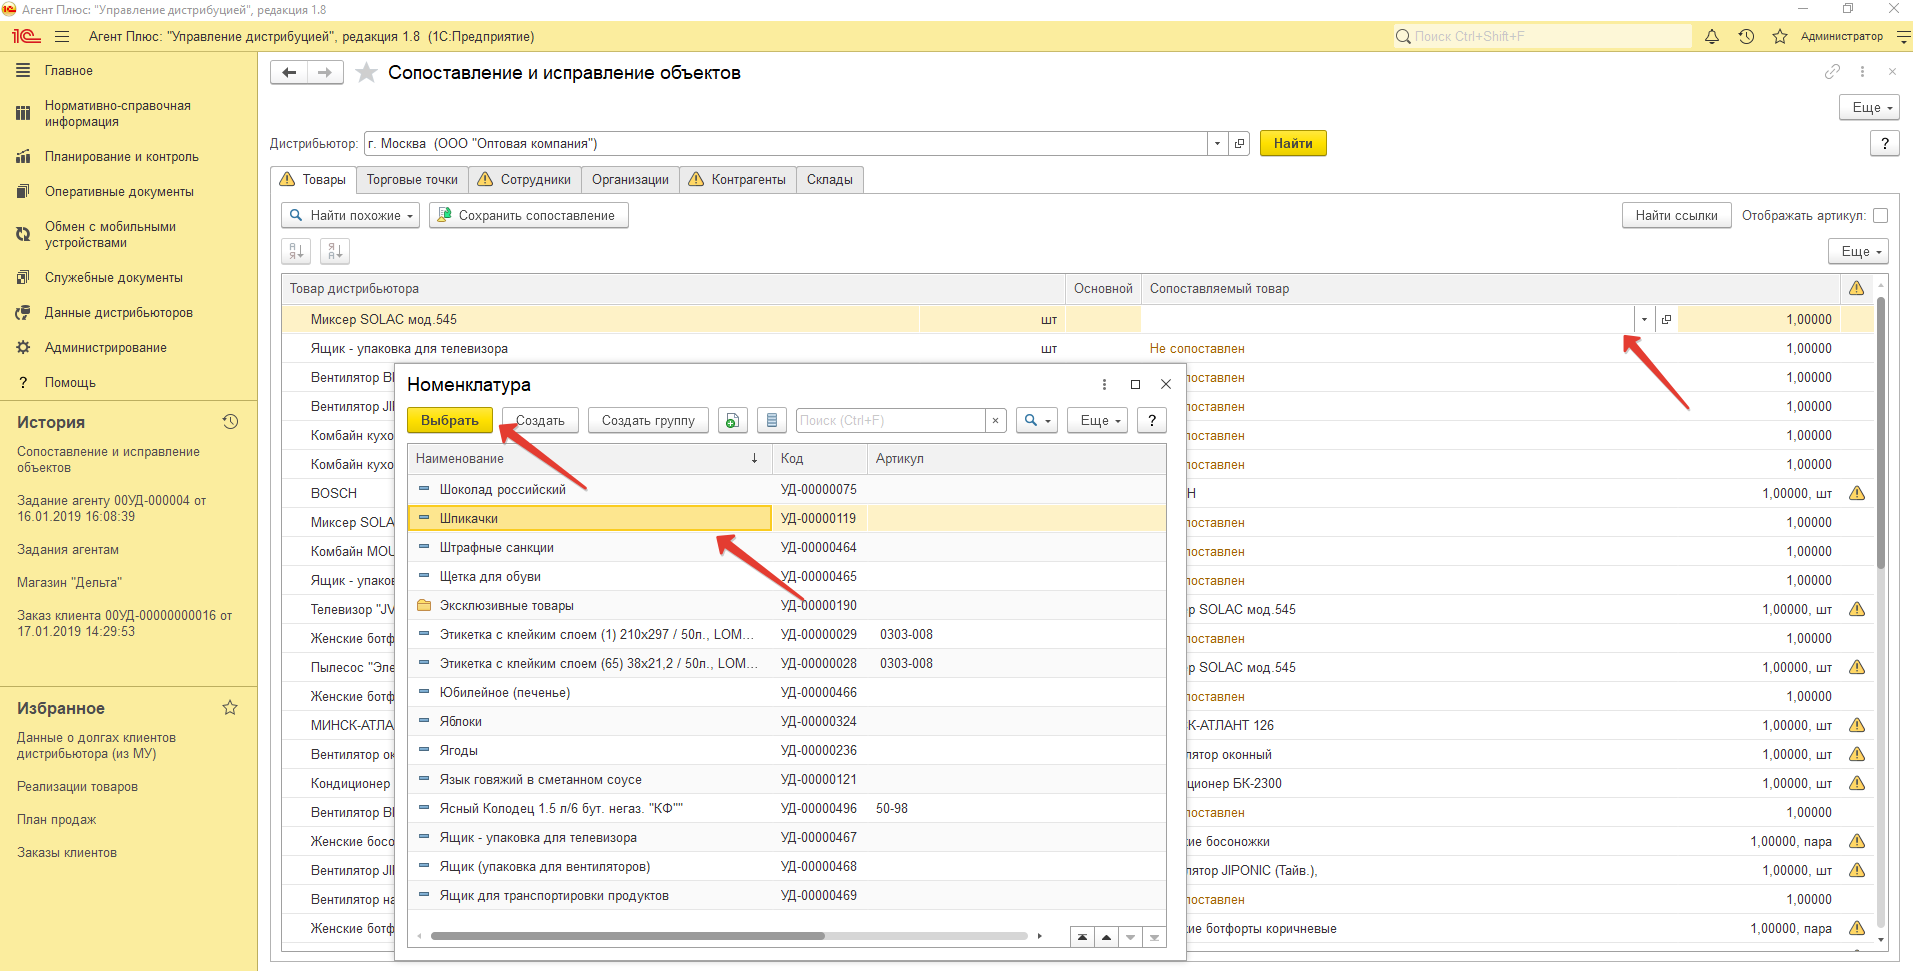1913x971 pixels.
Task: Switch to the Контрагенты tab
Action: coord(738,179)
